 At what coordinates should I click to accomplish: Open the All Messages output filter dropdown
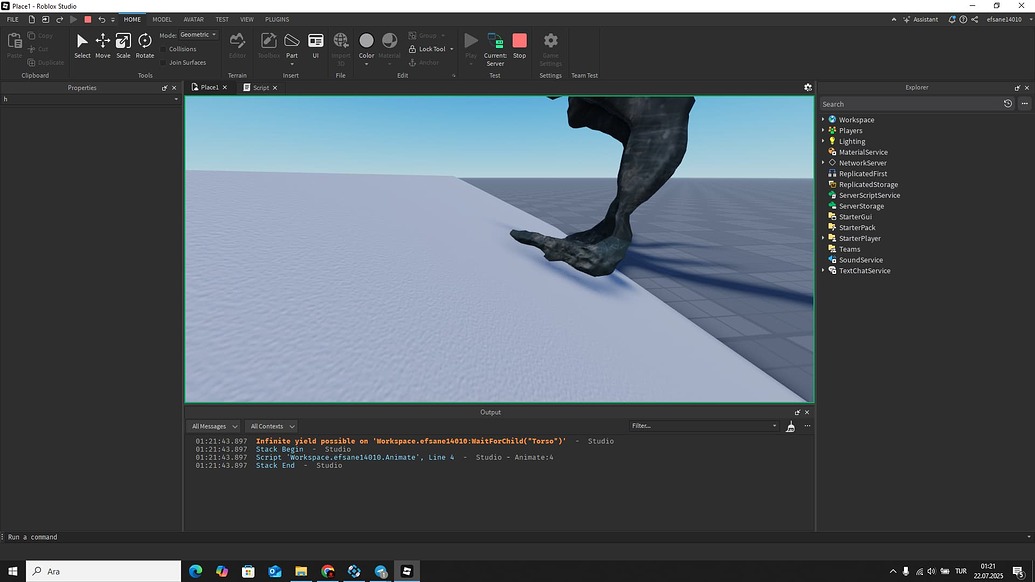(x=213, y=426)
